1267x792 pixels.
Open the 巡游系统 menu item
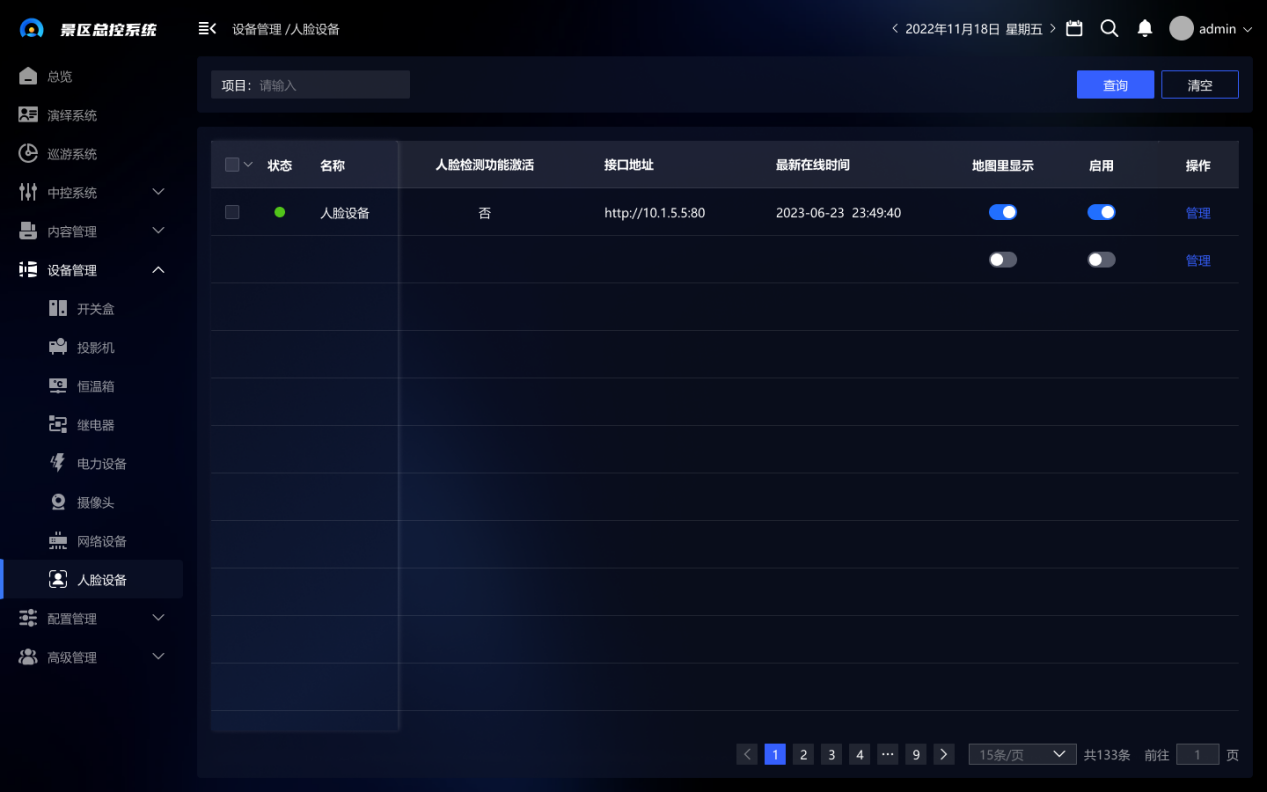click(71, 154)
